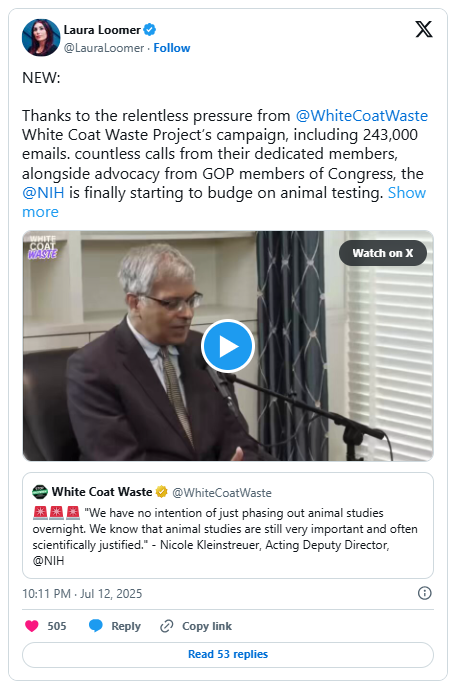The height and width of the screenshot is (692, 452).
Task: Click Read 53 replies button
Action: (x=228, y=654)
